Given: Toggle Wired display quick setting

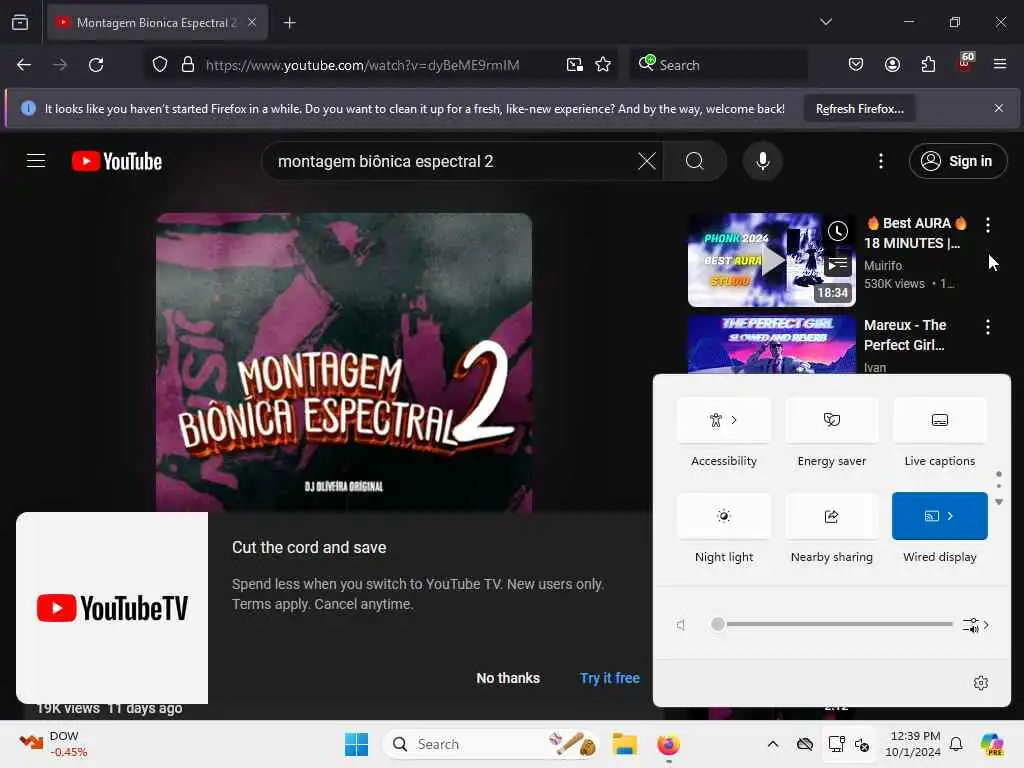Looking at the screenshot, I should point(931,516).
